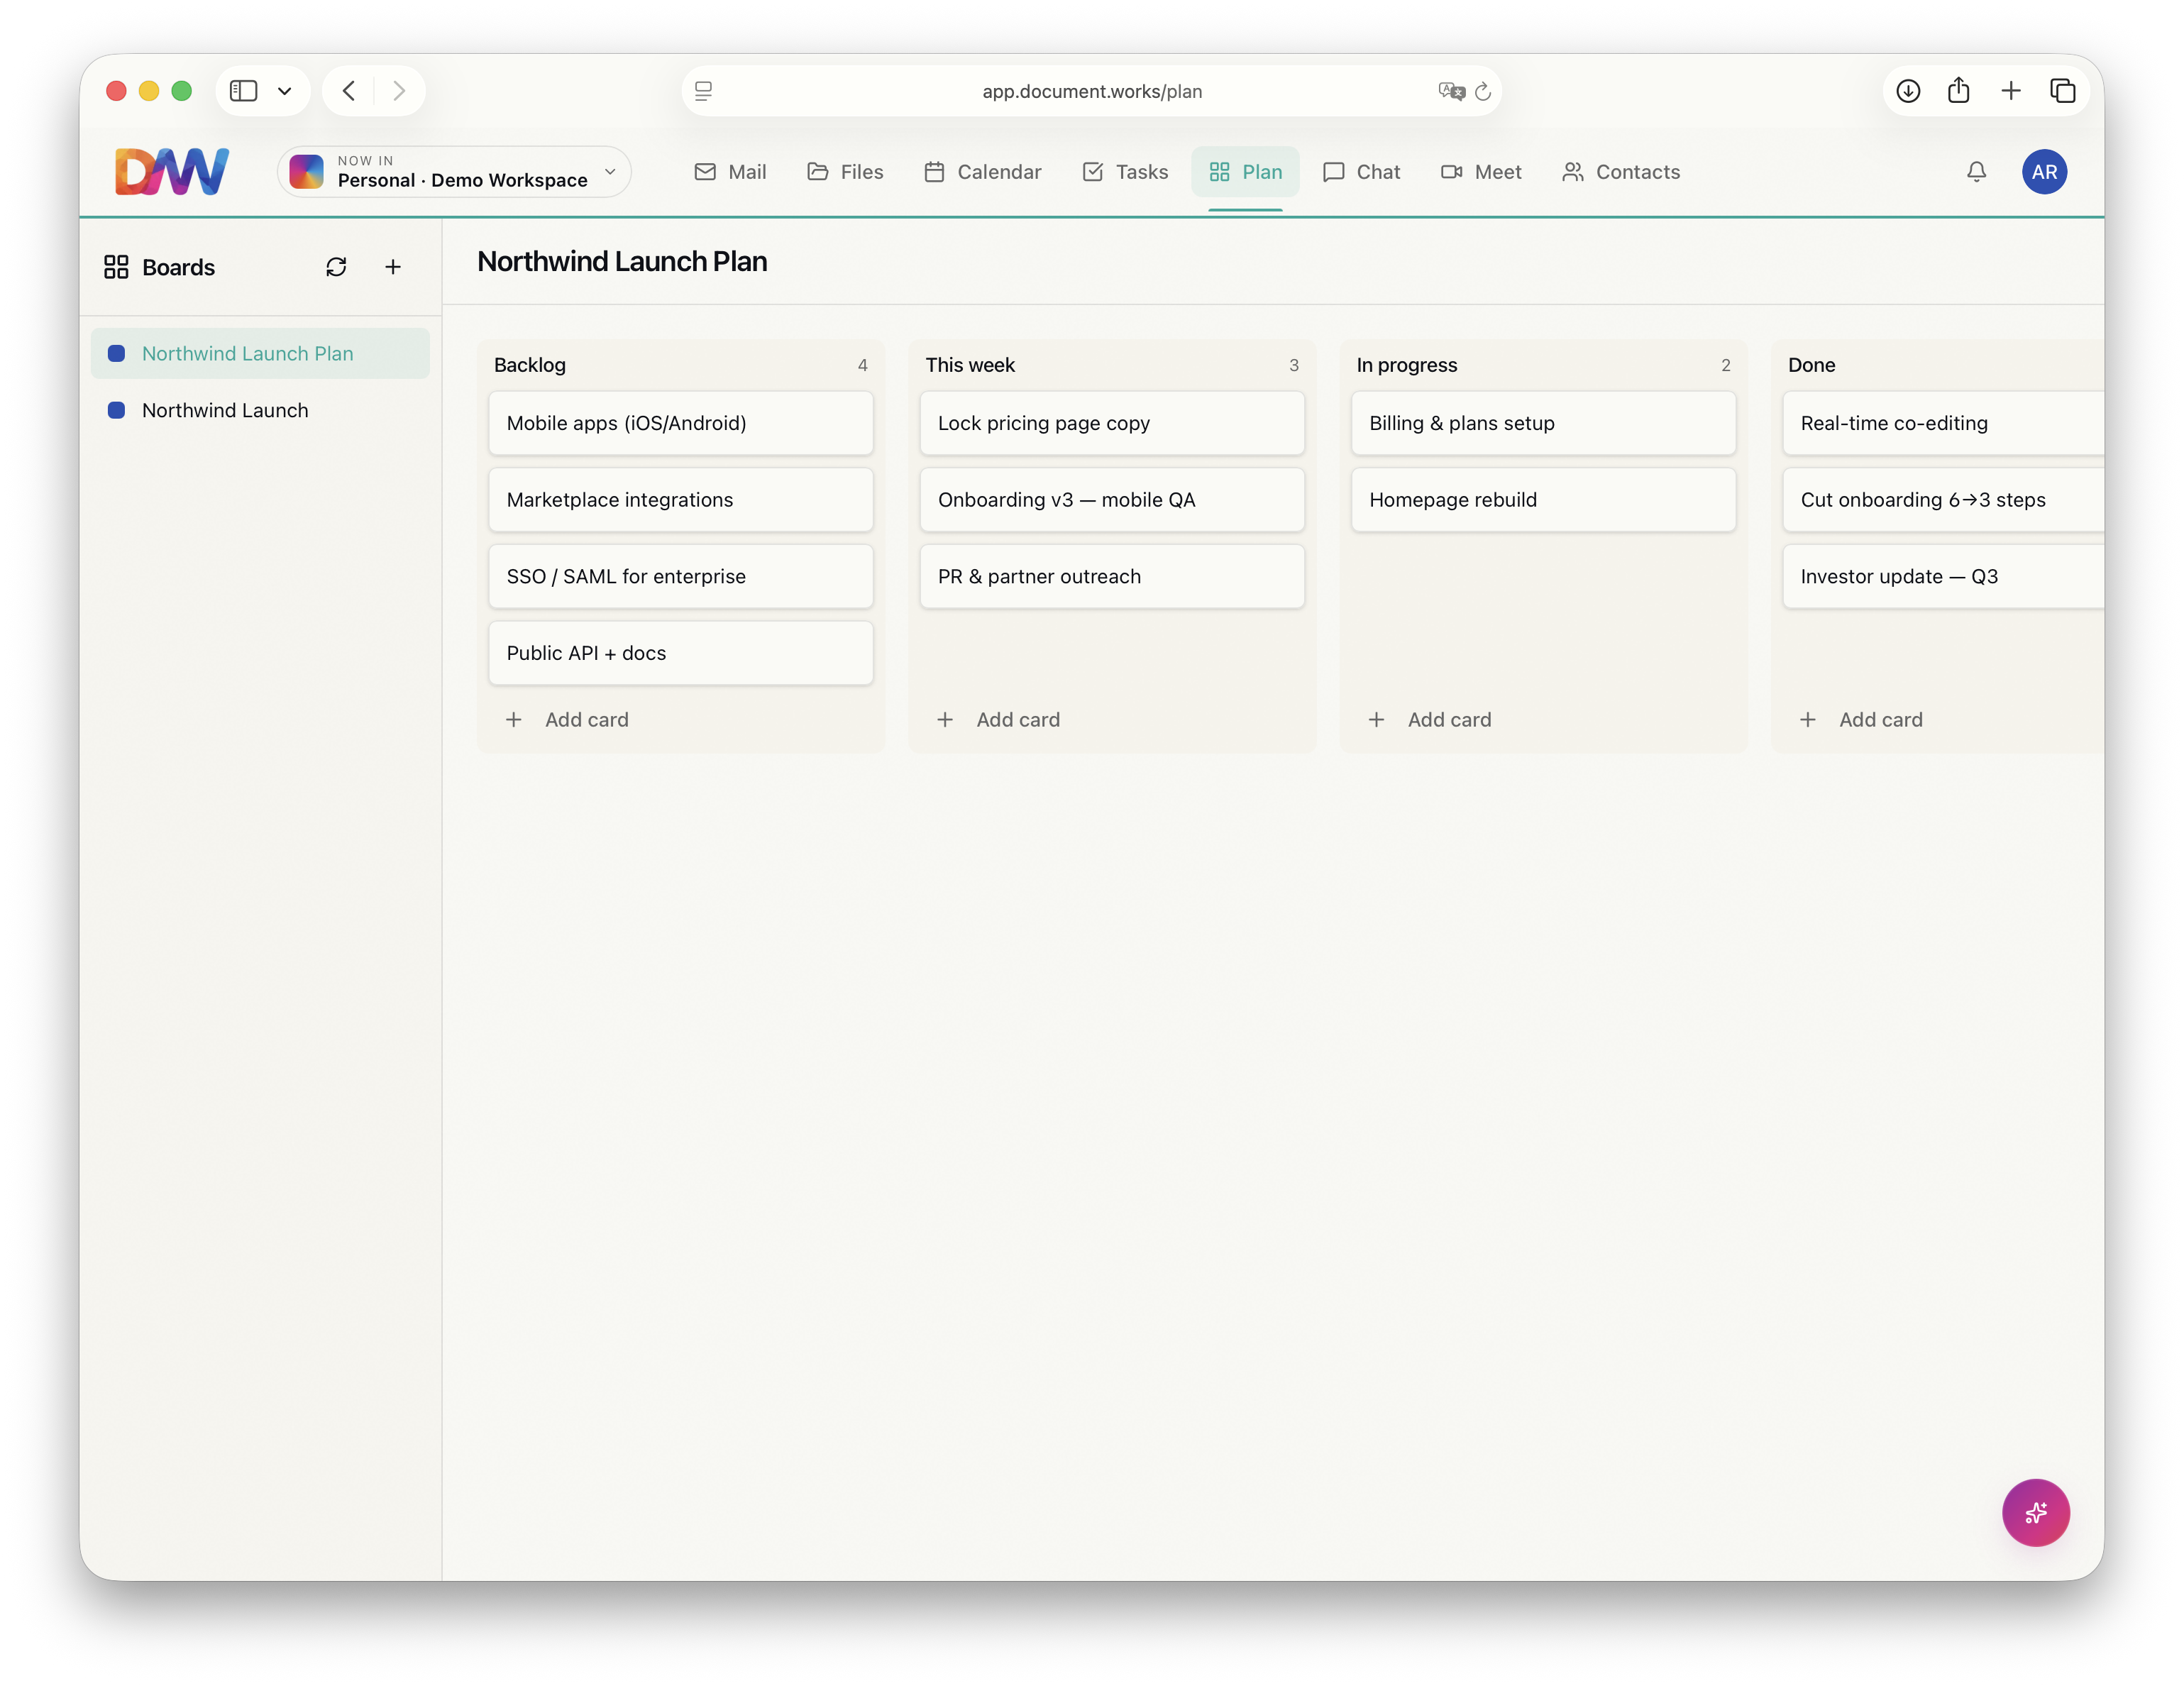Image resolution: width=2184 pixels, height=1686 pixels.
Task: Expand the Demo Workspace switcher
Action: (x=455, y=172)
